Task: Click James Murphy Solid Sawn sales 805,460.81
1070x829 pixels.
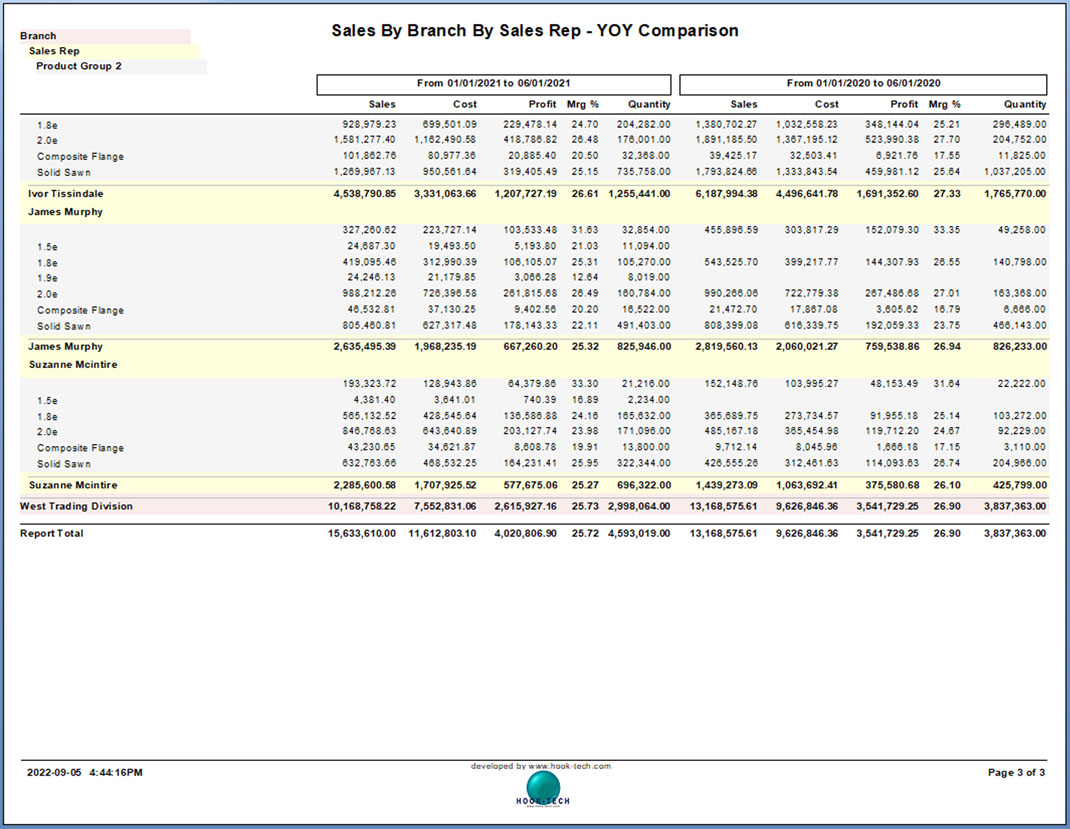Action: point(369,326)
